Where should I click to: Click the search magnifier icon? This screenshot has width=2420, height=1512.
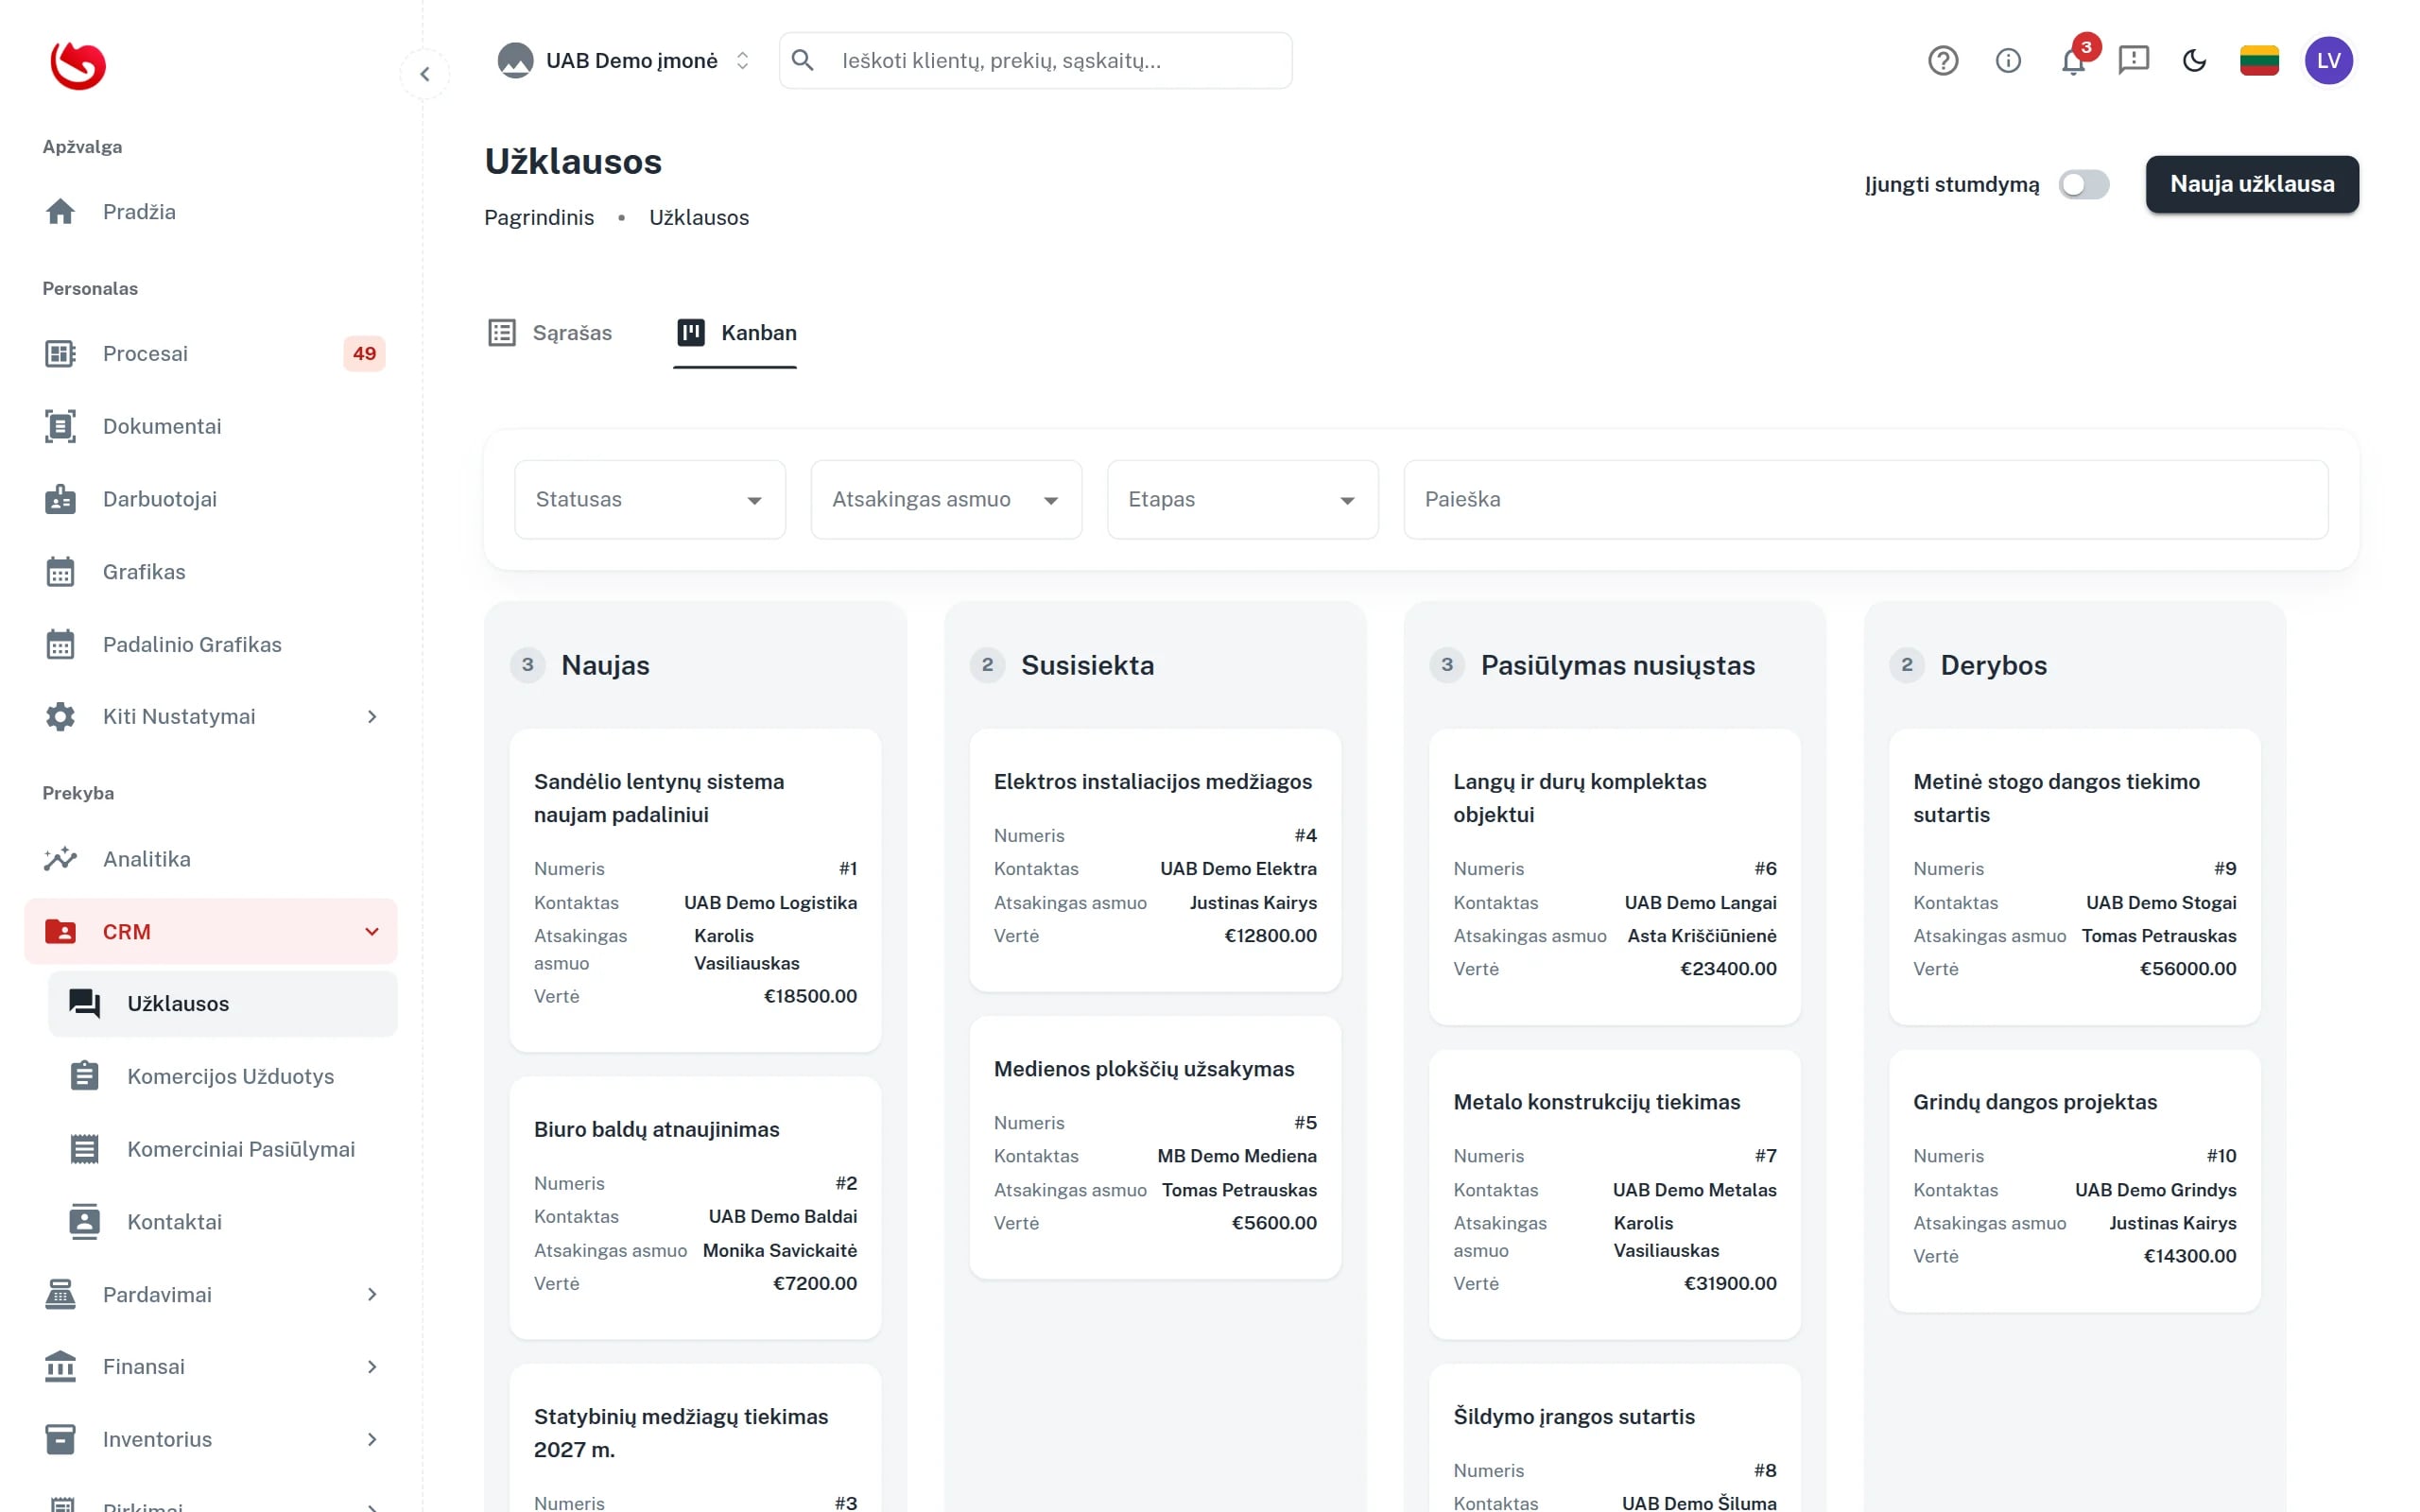pos(803,60)
